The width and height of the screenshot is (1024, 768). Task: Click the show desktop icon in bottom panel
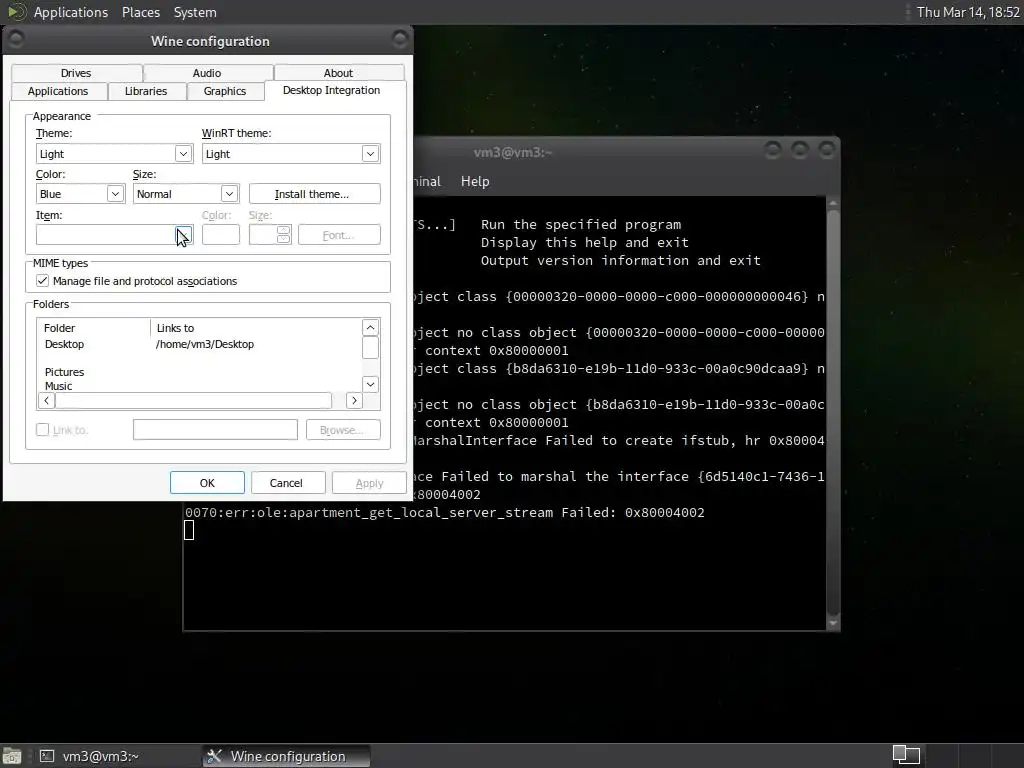point(12,756)
